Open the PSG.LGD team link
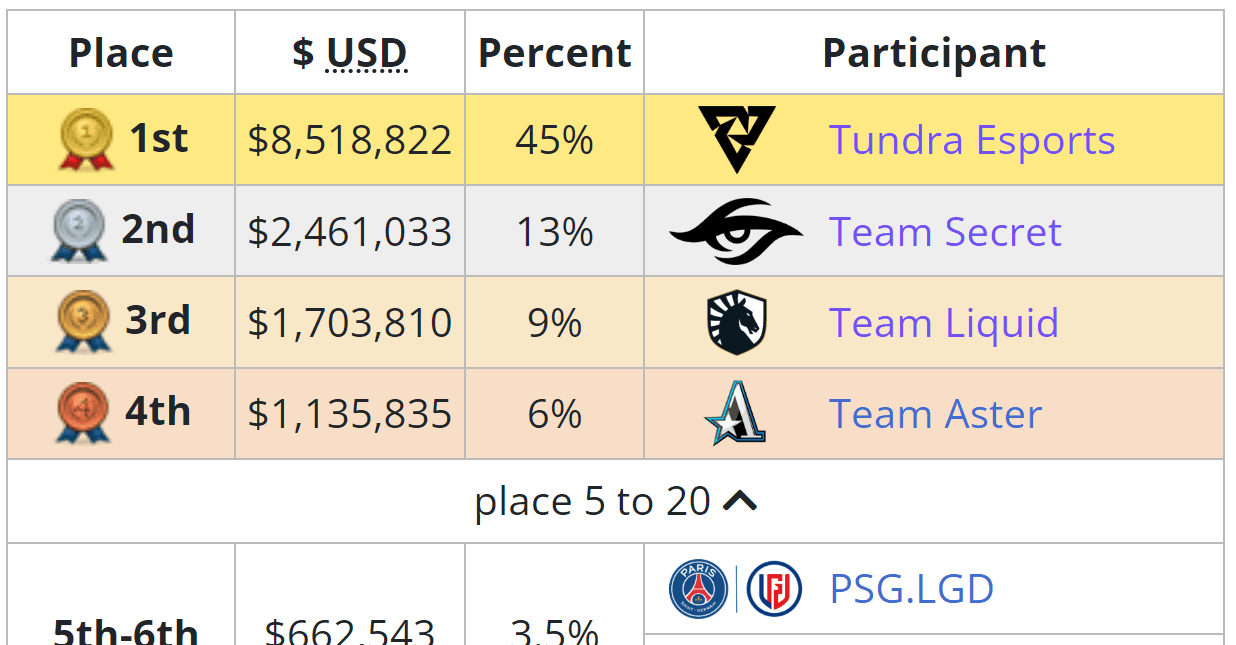The width and height of the screenshot is (1236, 645). point(912,589)
